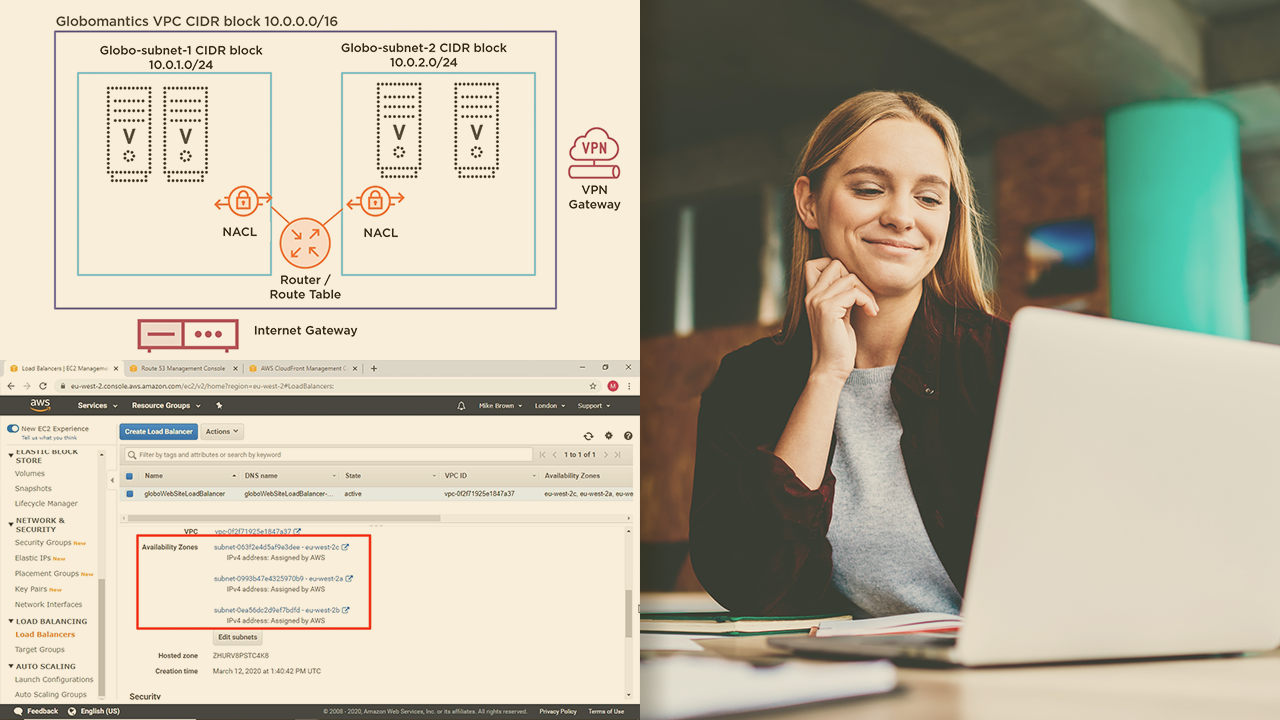Open table settings gear icon
This screenshot has width=1280, height=720.
(609, 436)
